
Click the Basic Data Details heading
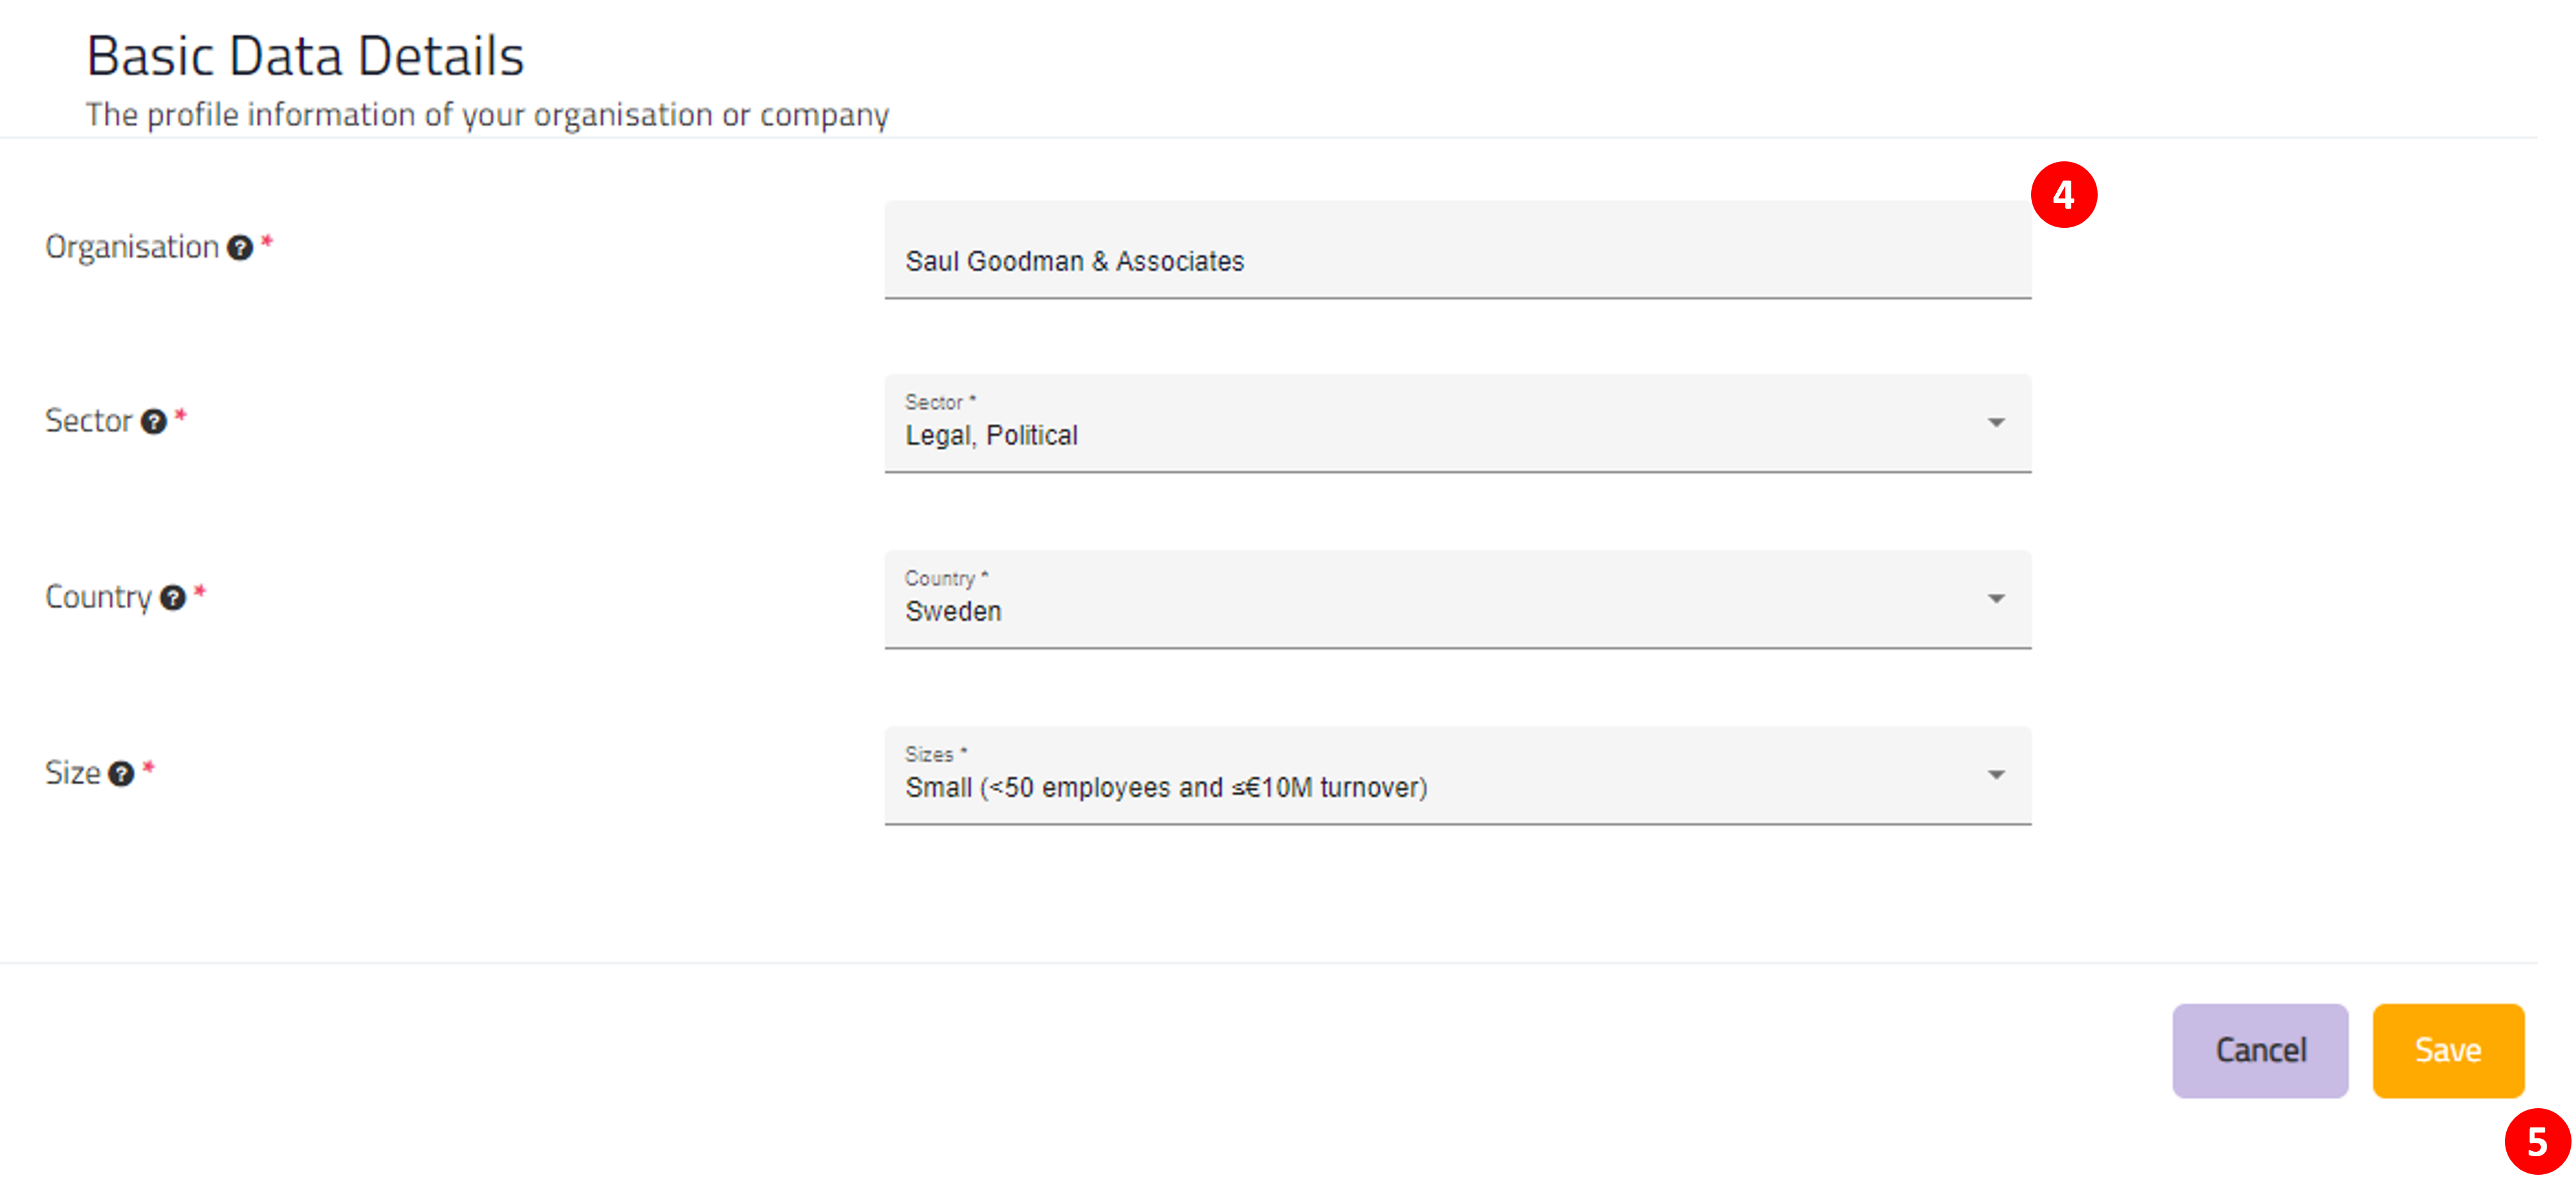[x=305, y=56]
